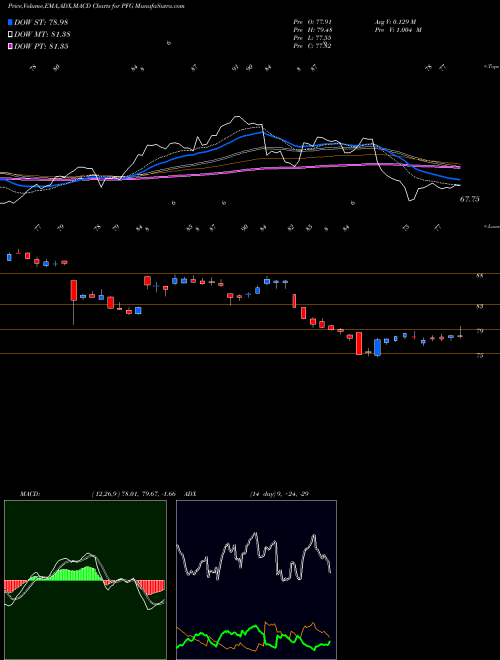Click the Pre O: 77.91 value
Image resolution: width=500 pixels, height=660 pixels.
coord(313,22)
